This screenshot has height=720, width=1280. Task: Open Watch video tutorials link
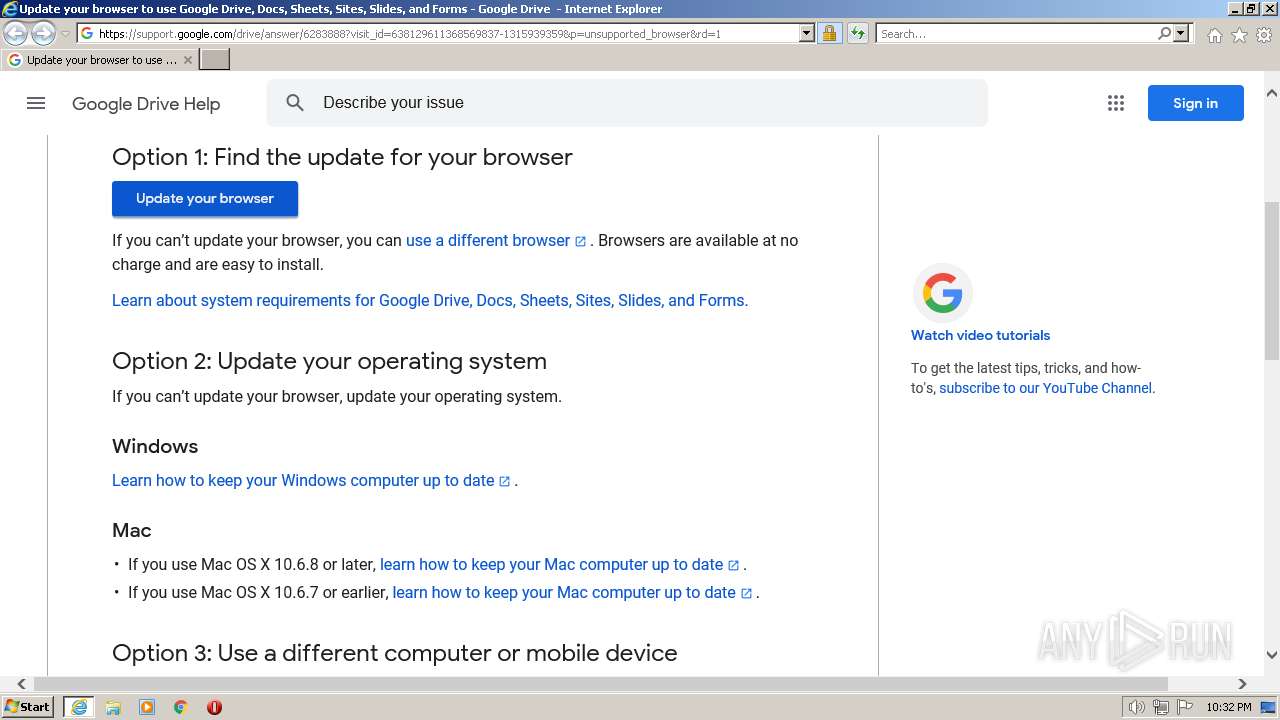point(980,335)
